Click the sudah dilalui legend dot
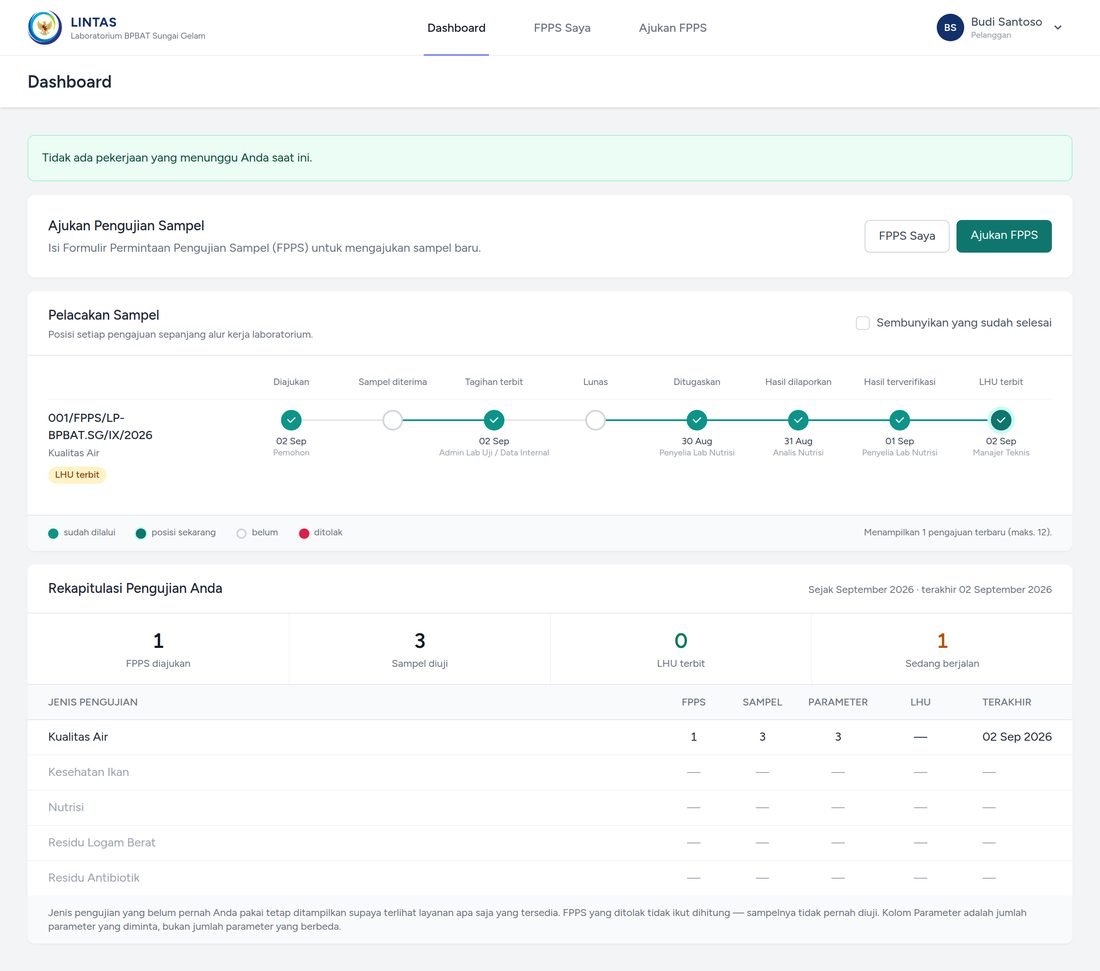The width and height of the screenshot is (1100, 971). pos(53,533)
